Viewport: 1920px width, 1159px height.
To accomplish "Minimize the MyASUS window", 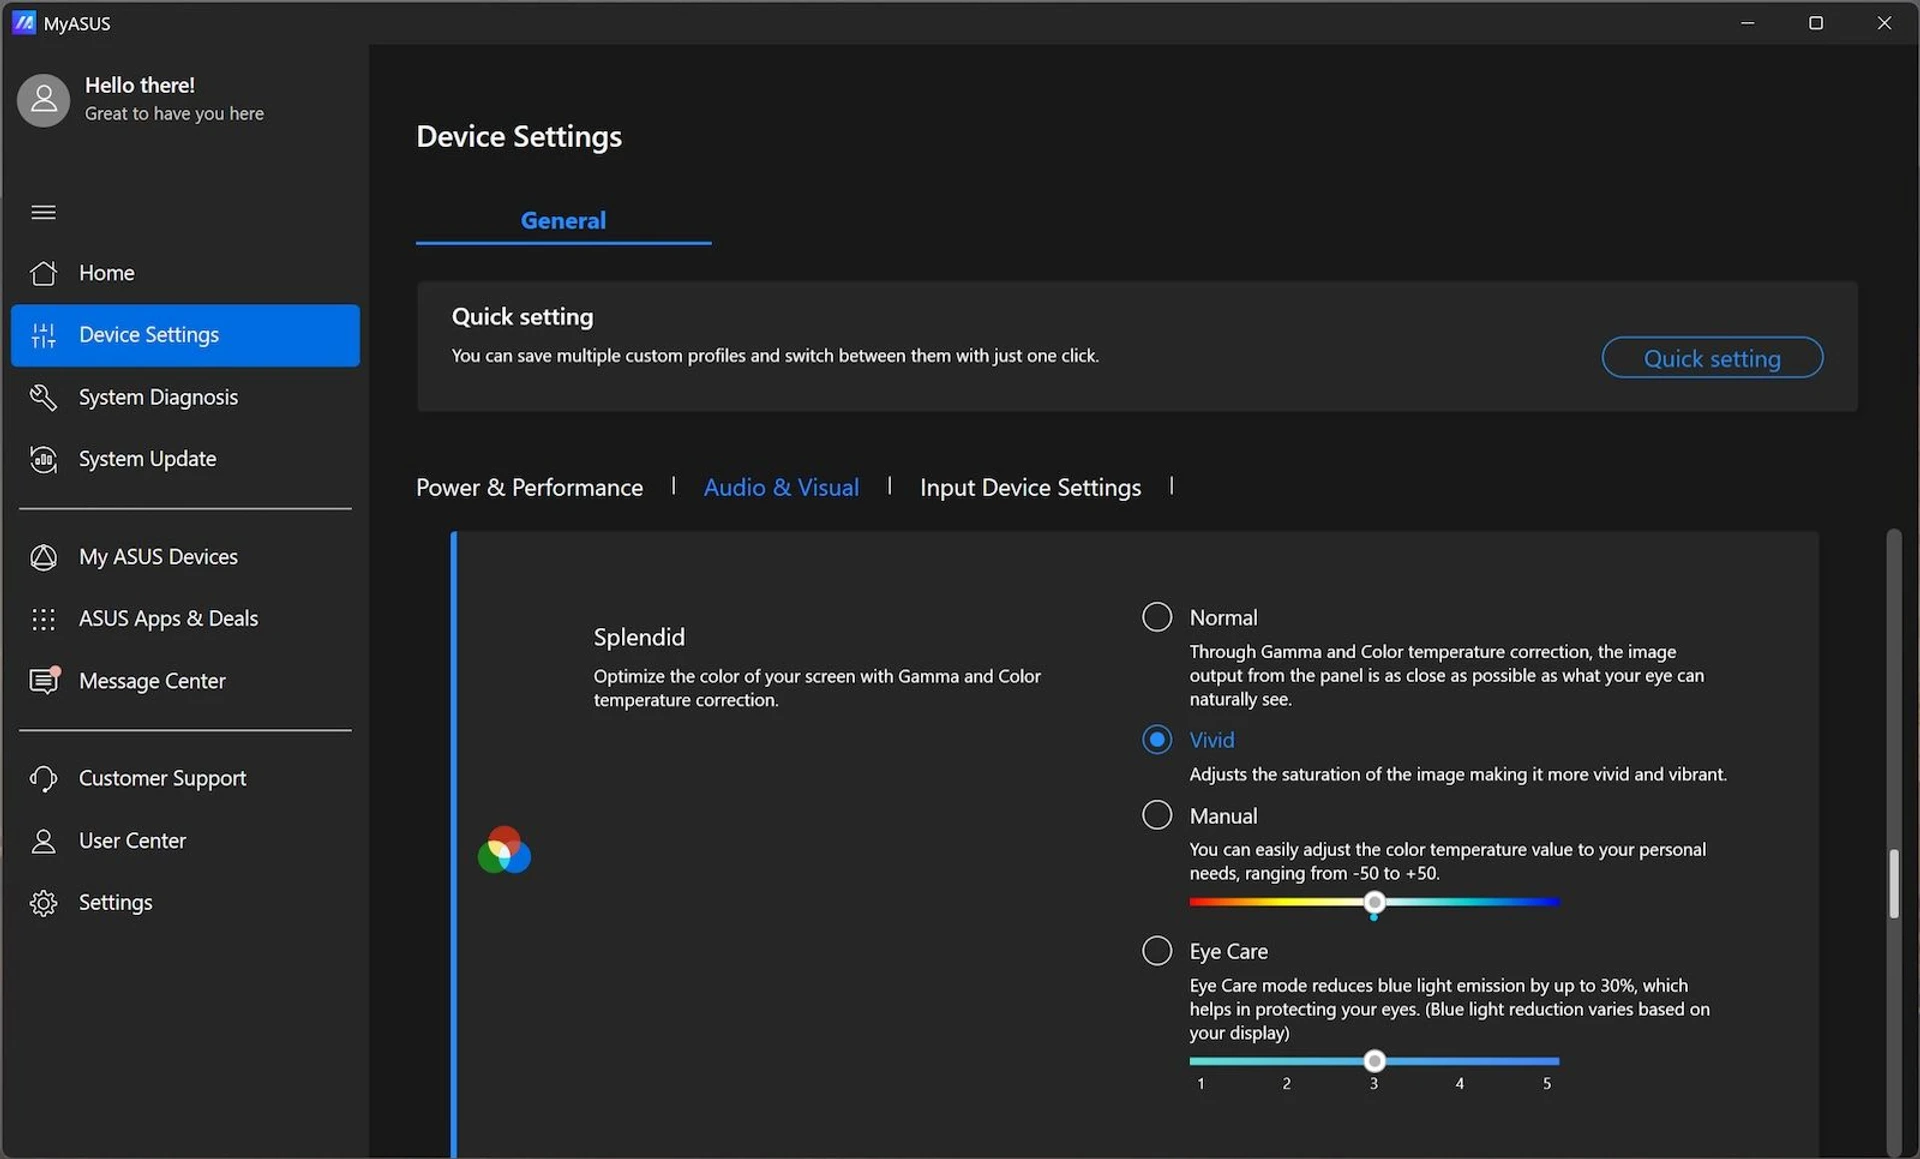I will (1747, 22).
